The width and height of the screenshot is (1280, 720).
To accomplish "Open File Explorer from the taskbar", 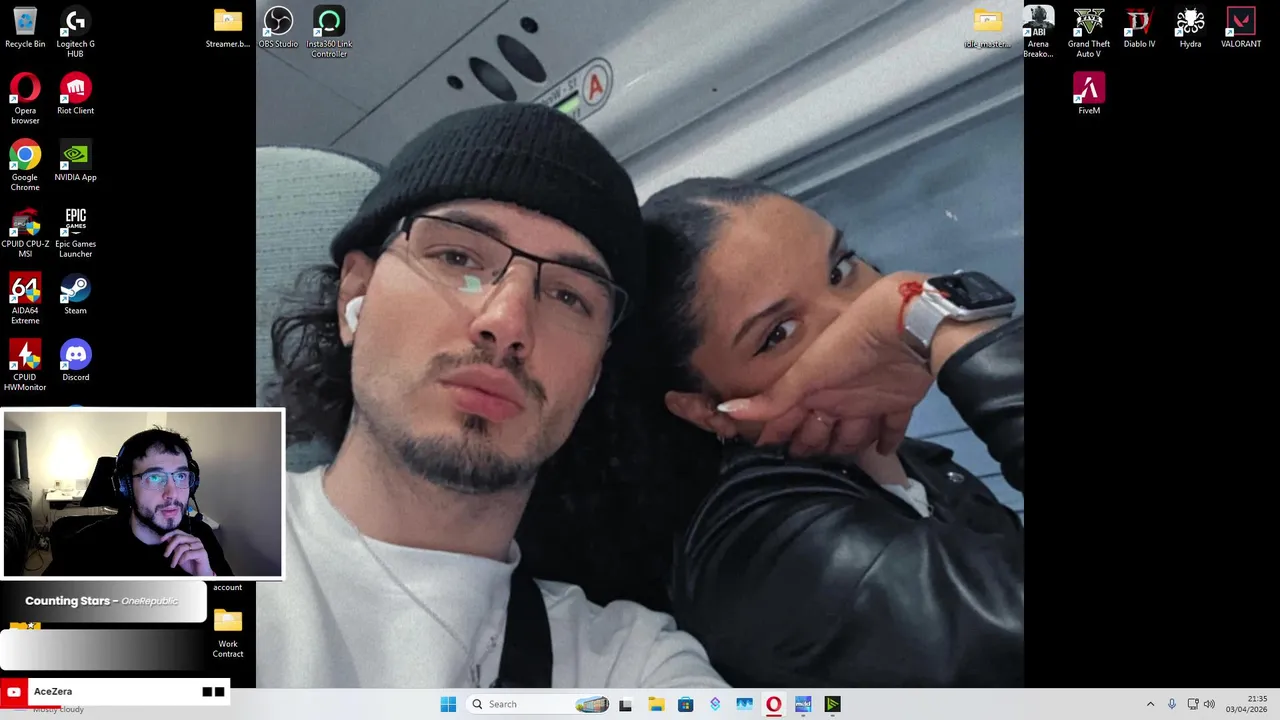I will tap(656, 704).
